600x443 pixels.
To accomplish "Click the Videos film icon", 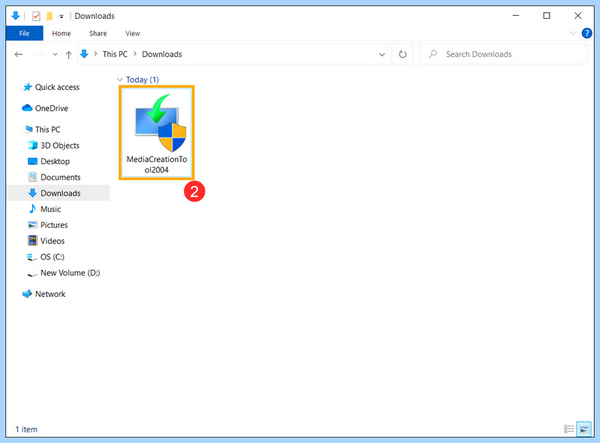I will [33, 241].
